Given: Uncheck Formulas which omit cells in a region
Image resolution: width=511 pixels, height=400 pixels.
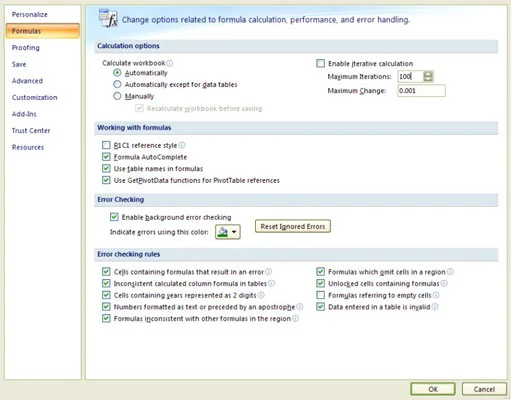Looking at the screenshot, I should [x=320, y=272].
